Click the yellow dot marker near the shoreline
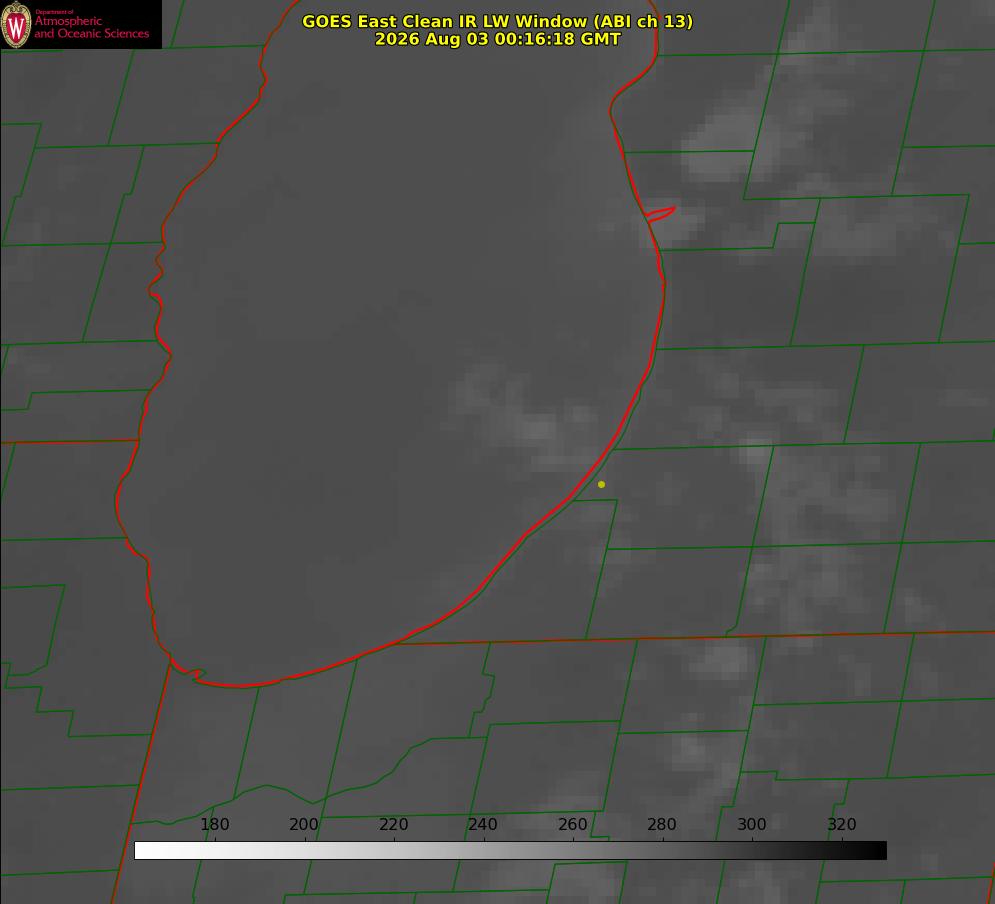Image resolution: width=995 pixels, height=904 pixels. pyautogui.click(x=601, y=484)
